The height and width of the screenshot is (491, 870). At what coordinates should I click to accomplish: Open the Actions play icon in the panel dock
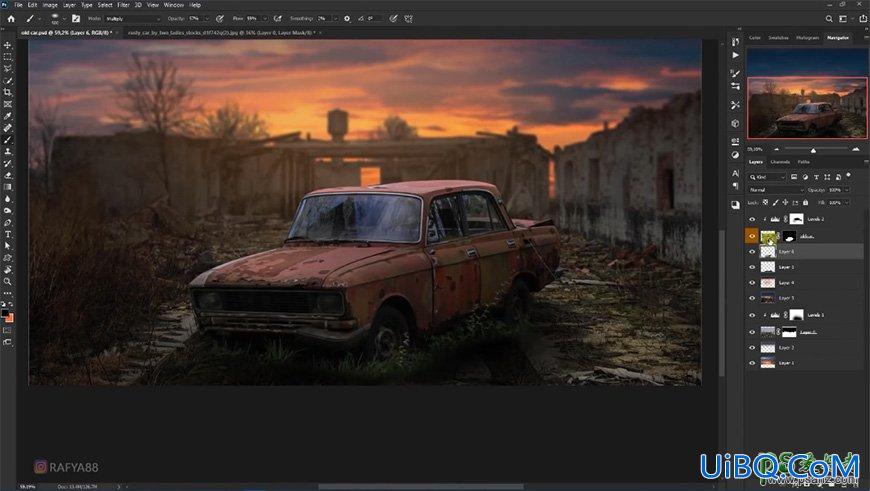coord(735,55)
